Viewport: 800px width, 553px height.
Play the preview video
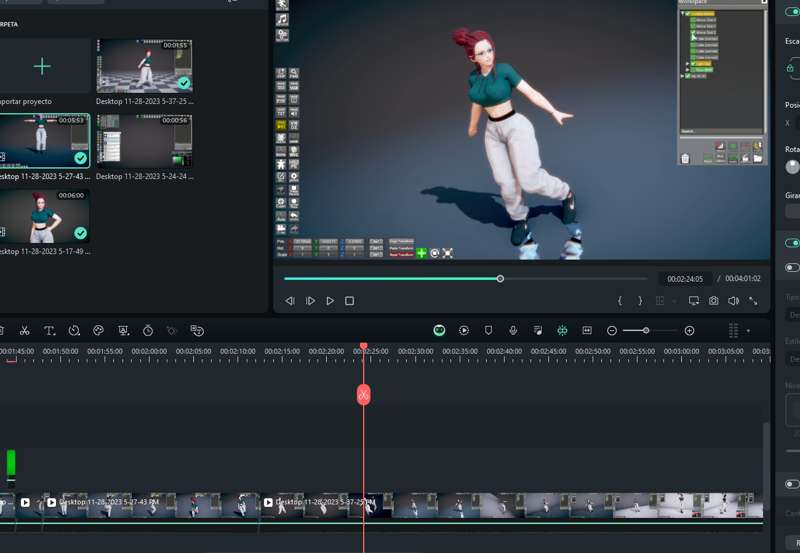[330, 301]
